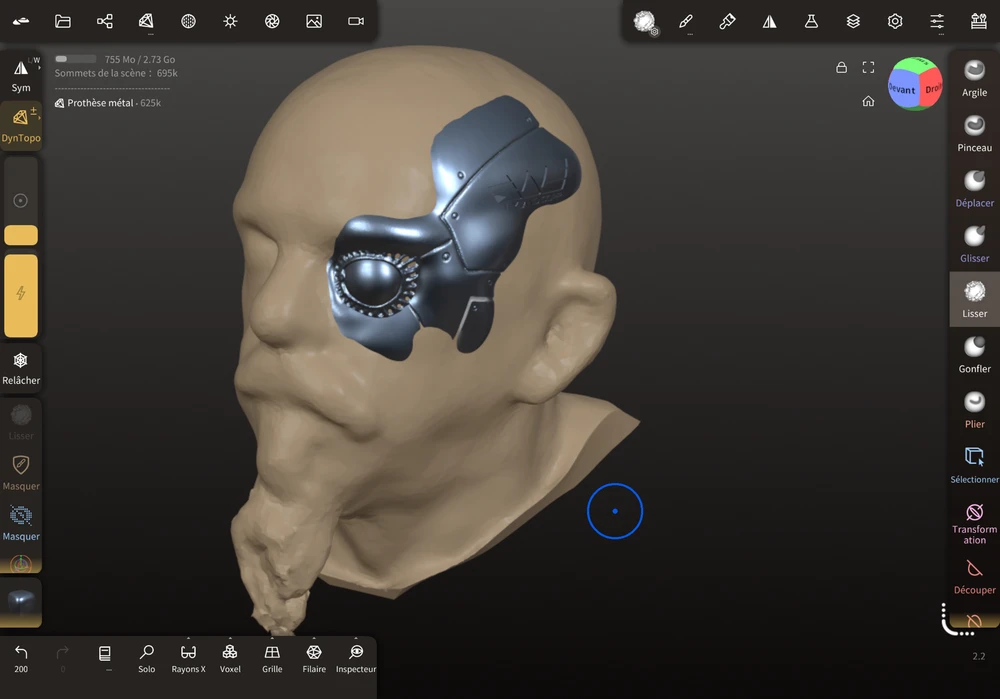Open the settings gear menu
The image size is (1000, 699).
(x=895, y=21)
